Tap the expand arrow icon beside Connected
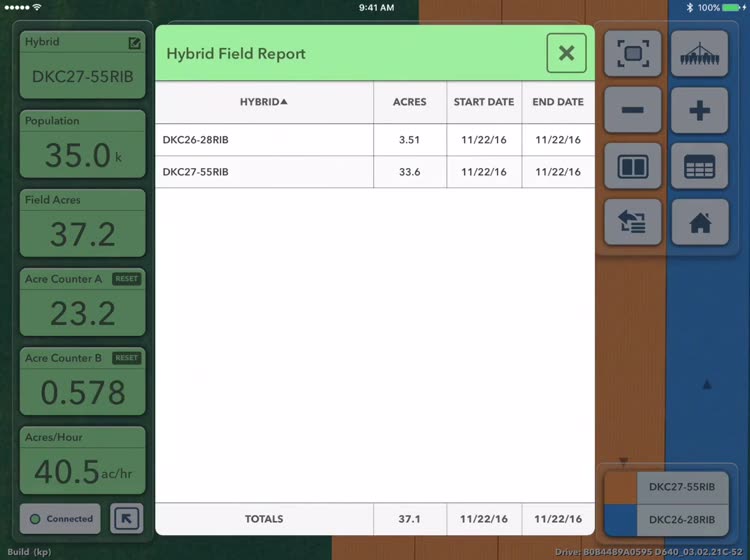Screen dimensions: 750x560 coord(126,518)
